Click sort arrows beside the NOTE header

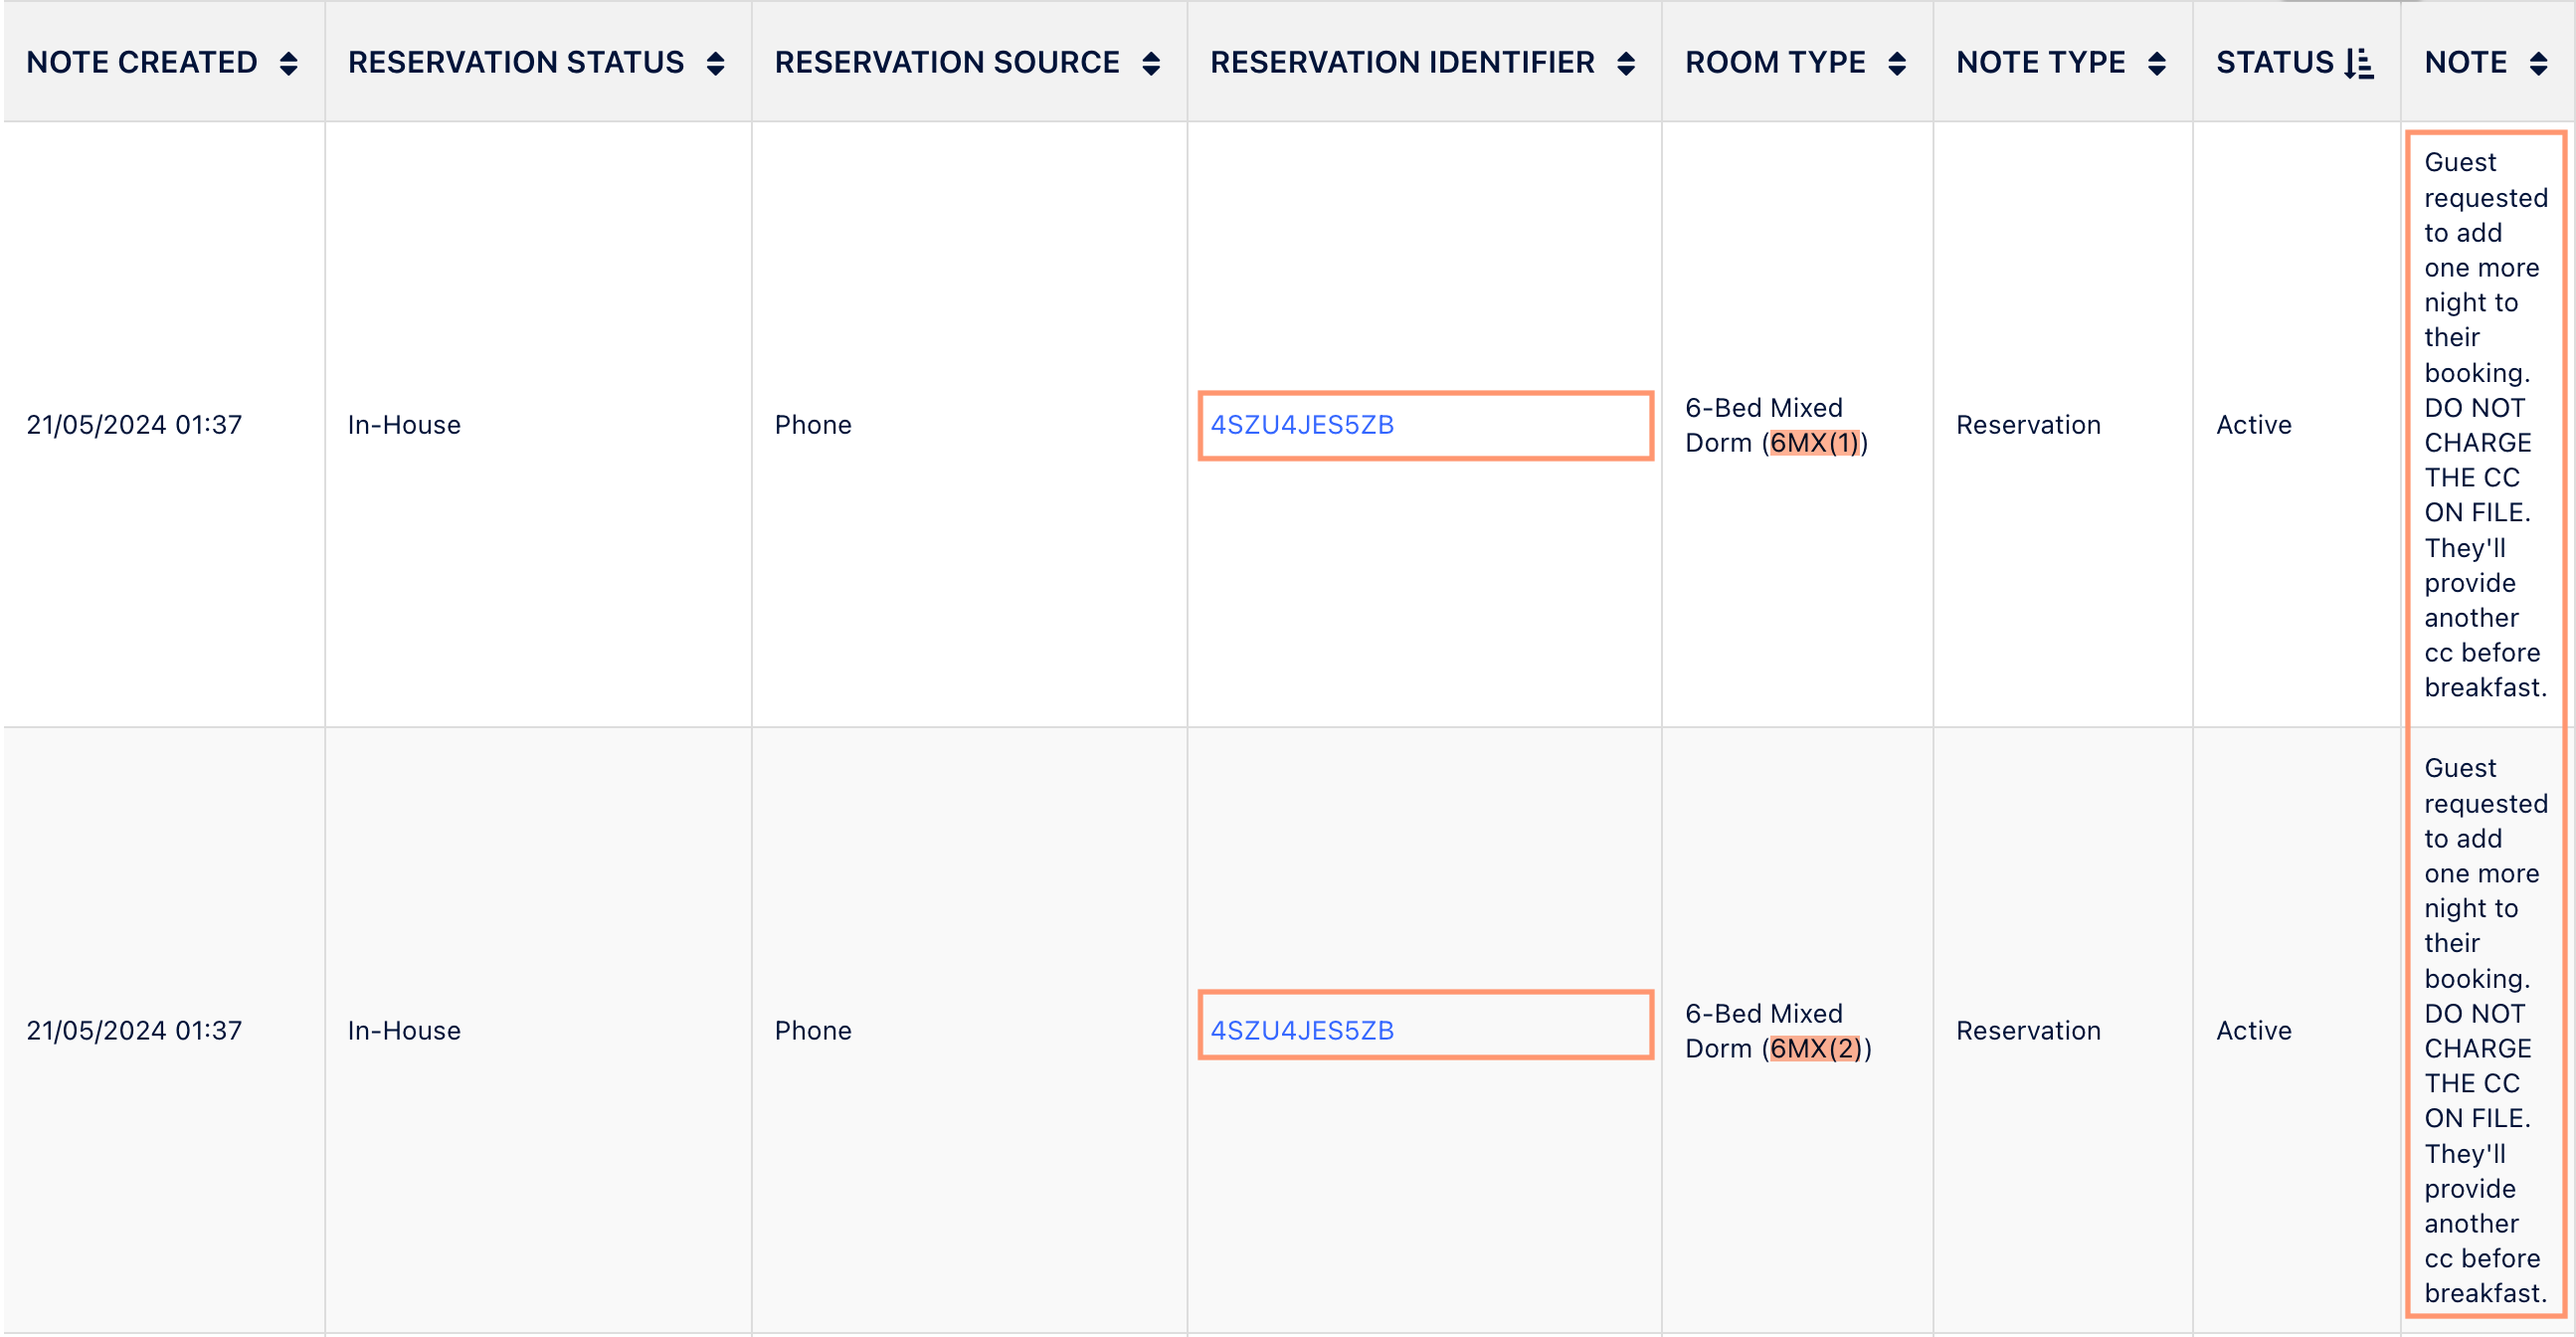(x=2538, y=64)
